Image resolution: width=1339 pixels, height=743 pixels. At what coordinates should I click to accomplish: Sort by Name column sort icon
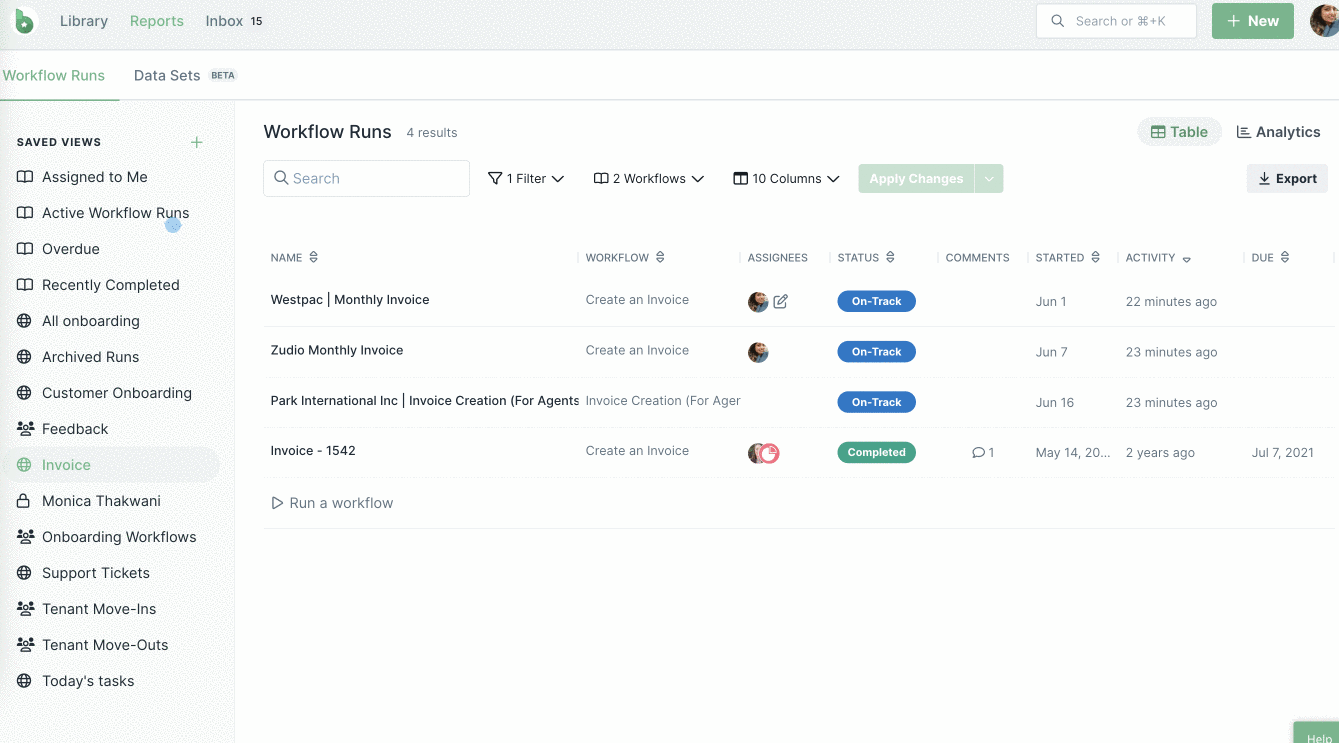(314, 257)
